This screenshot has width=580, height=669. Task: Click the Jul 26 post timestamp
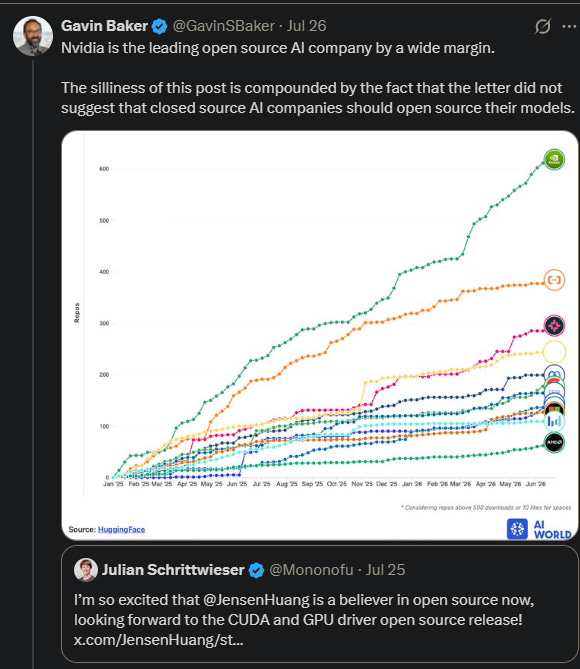306,26
